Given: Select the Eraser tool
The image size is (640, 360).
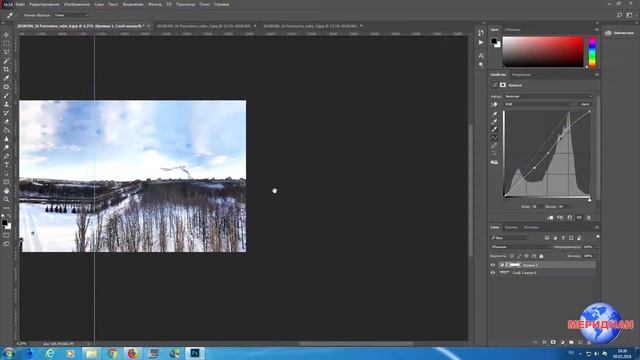Looking at the screenshot, I should pos(6,122).
